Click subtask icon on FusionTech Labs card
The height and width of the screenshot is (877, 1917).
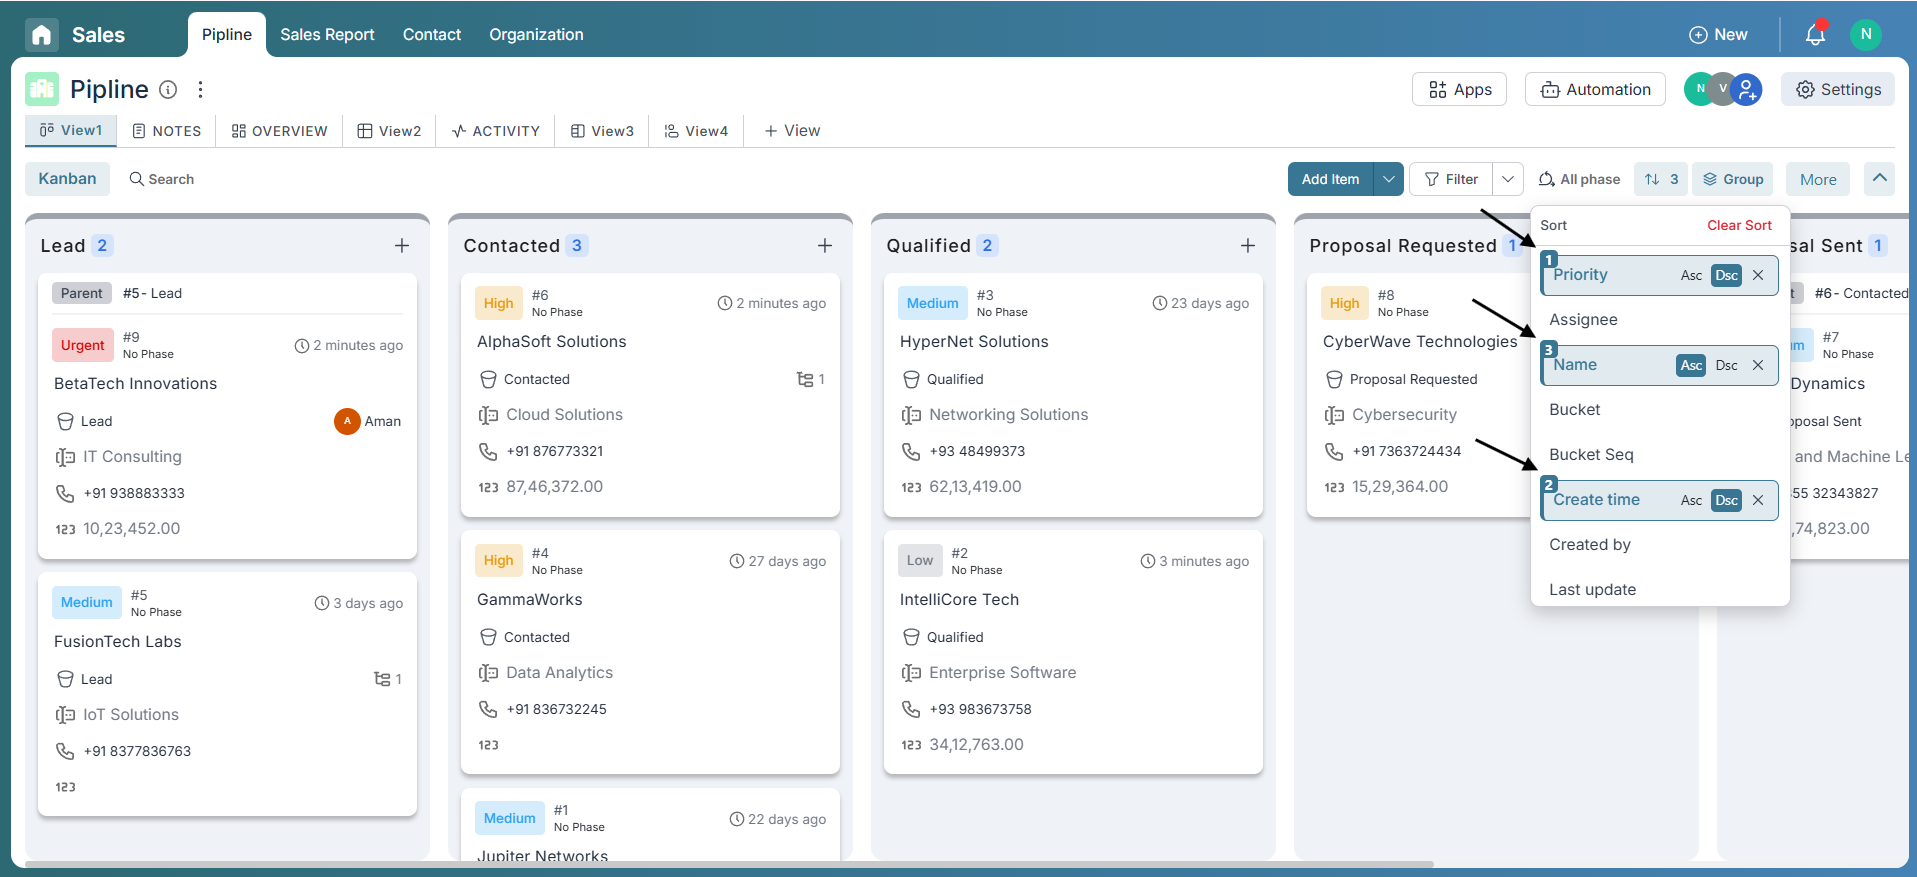coord(382,679)
